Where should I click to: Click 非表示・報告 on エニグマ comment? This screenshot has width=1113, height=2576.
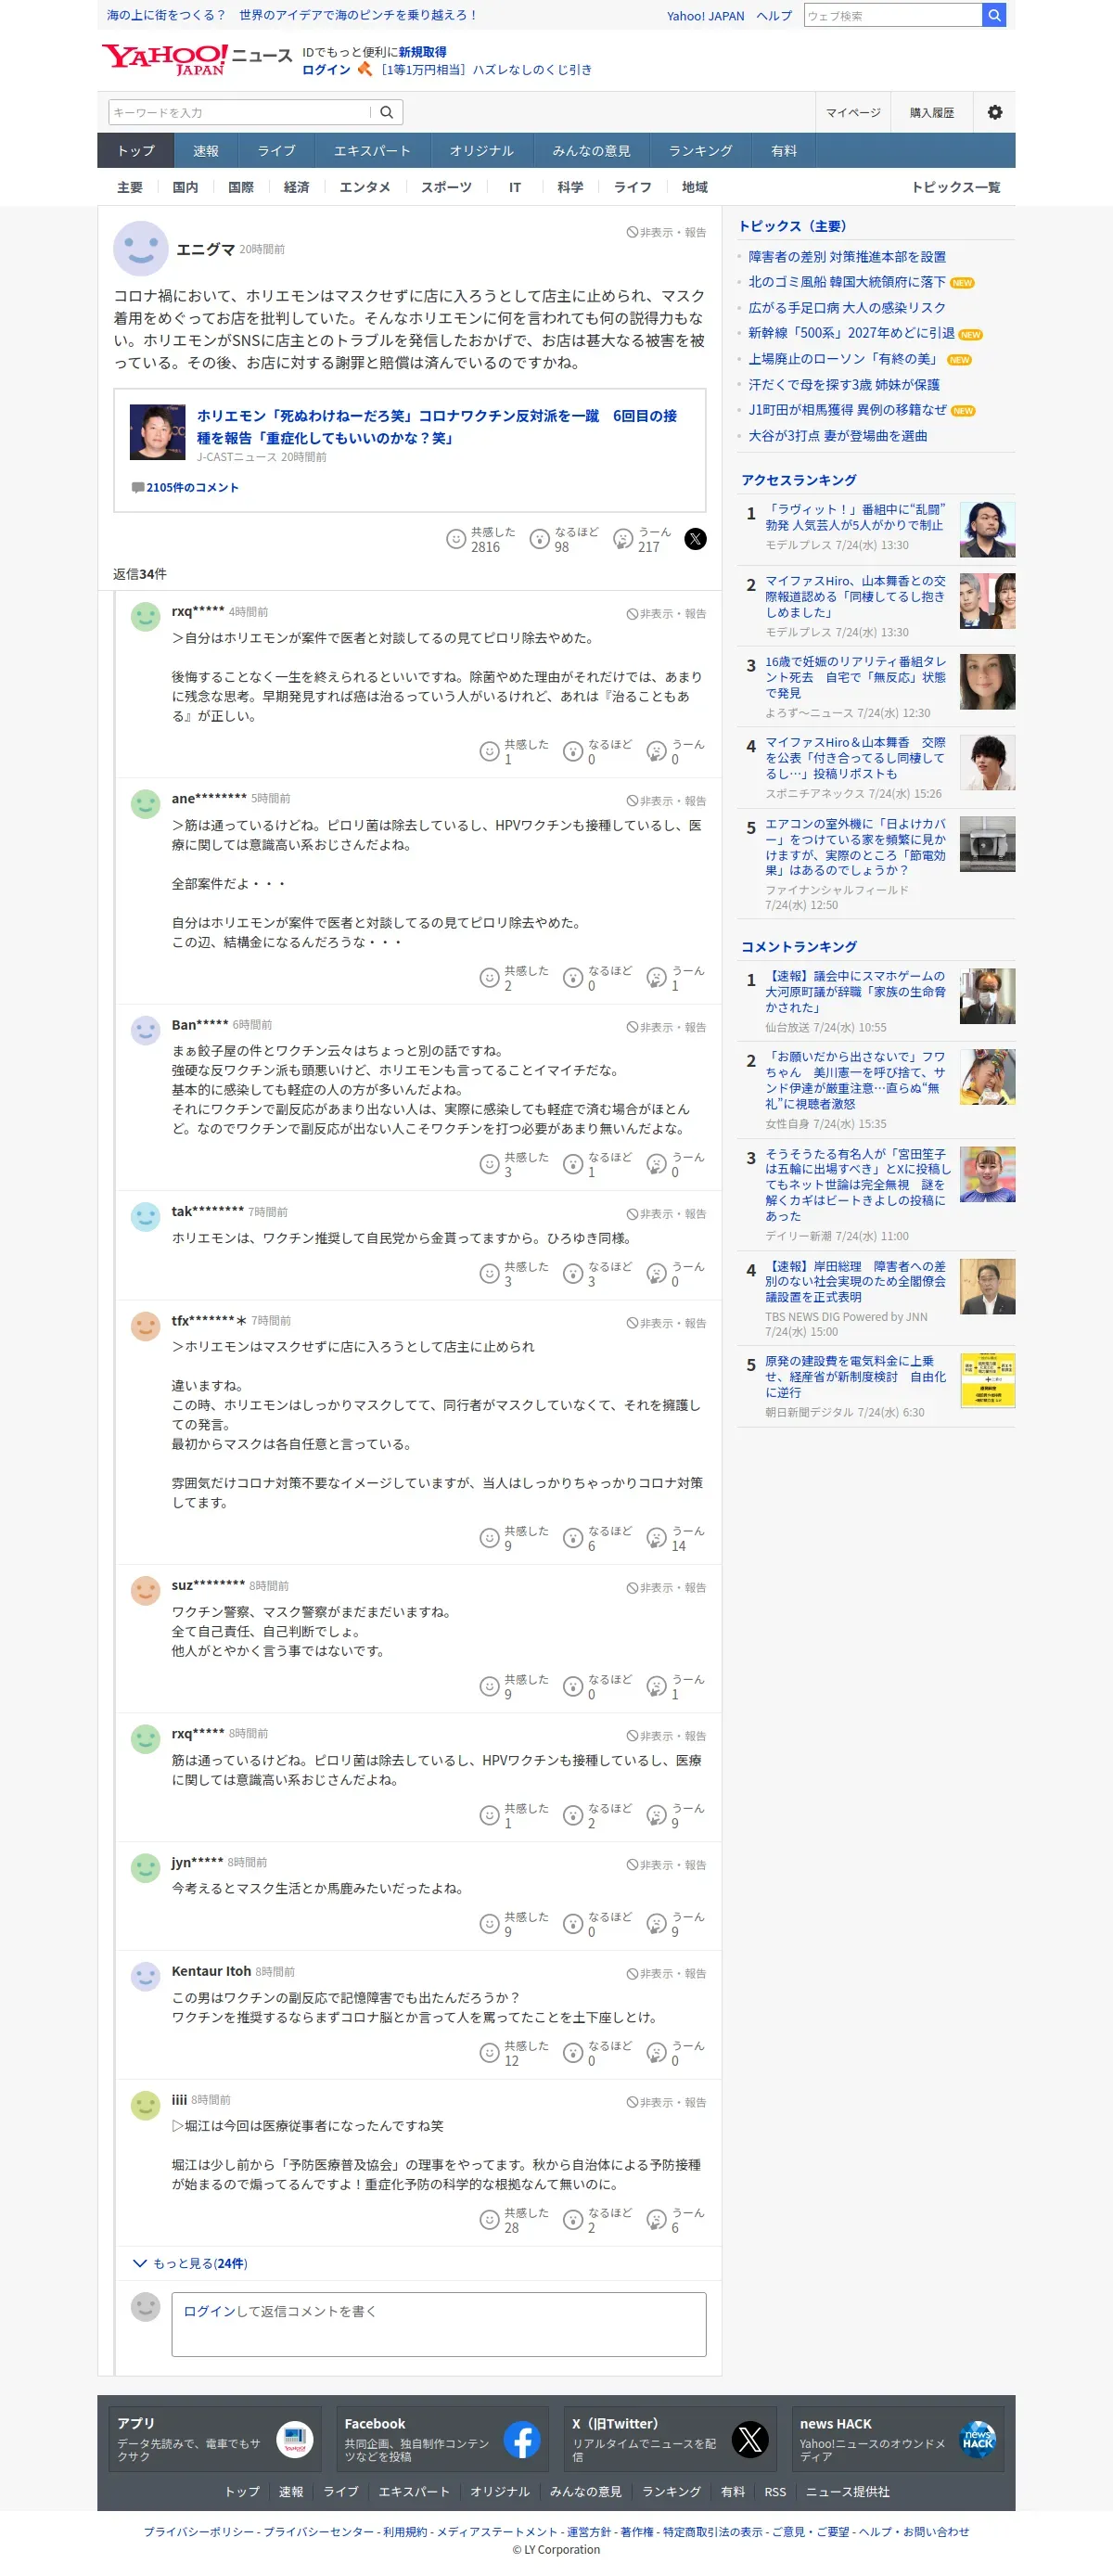666,232
